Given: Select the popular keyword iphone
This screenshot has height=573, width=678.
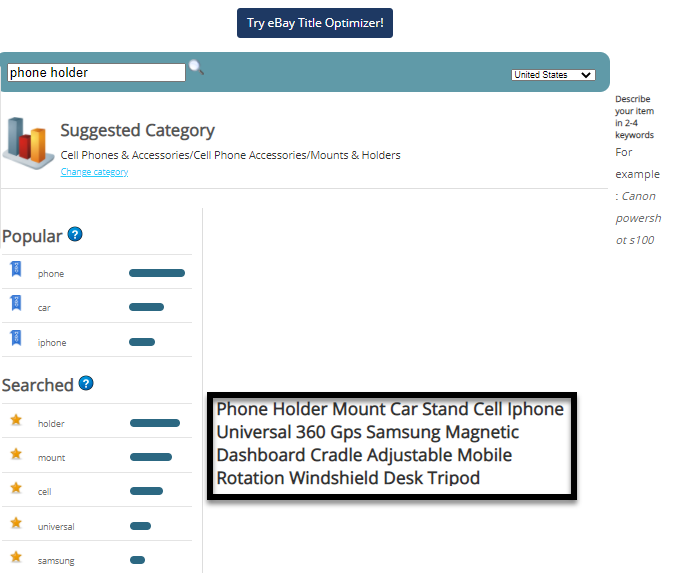Looking at the screenshot, I should (52, 343).
